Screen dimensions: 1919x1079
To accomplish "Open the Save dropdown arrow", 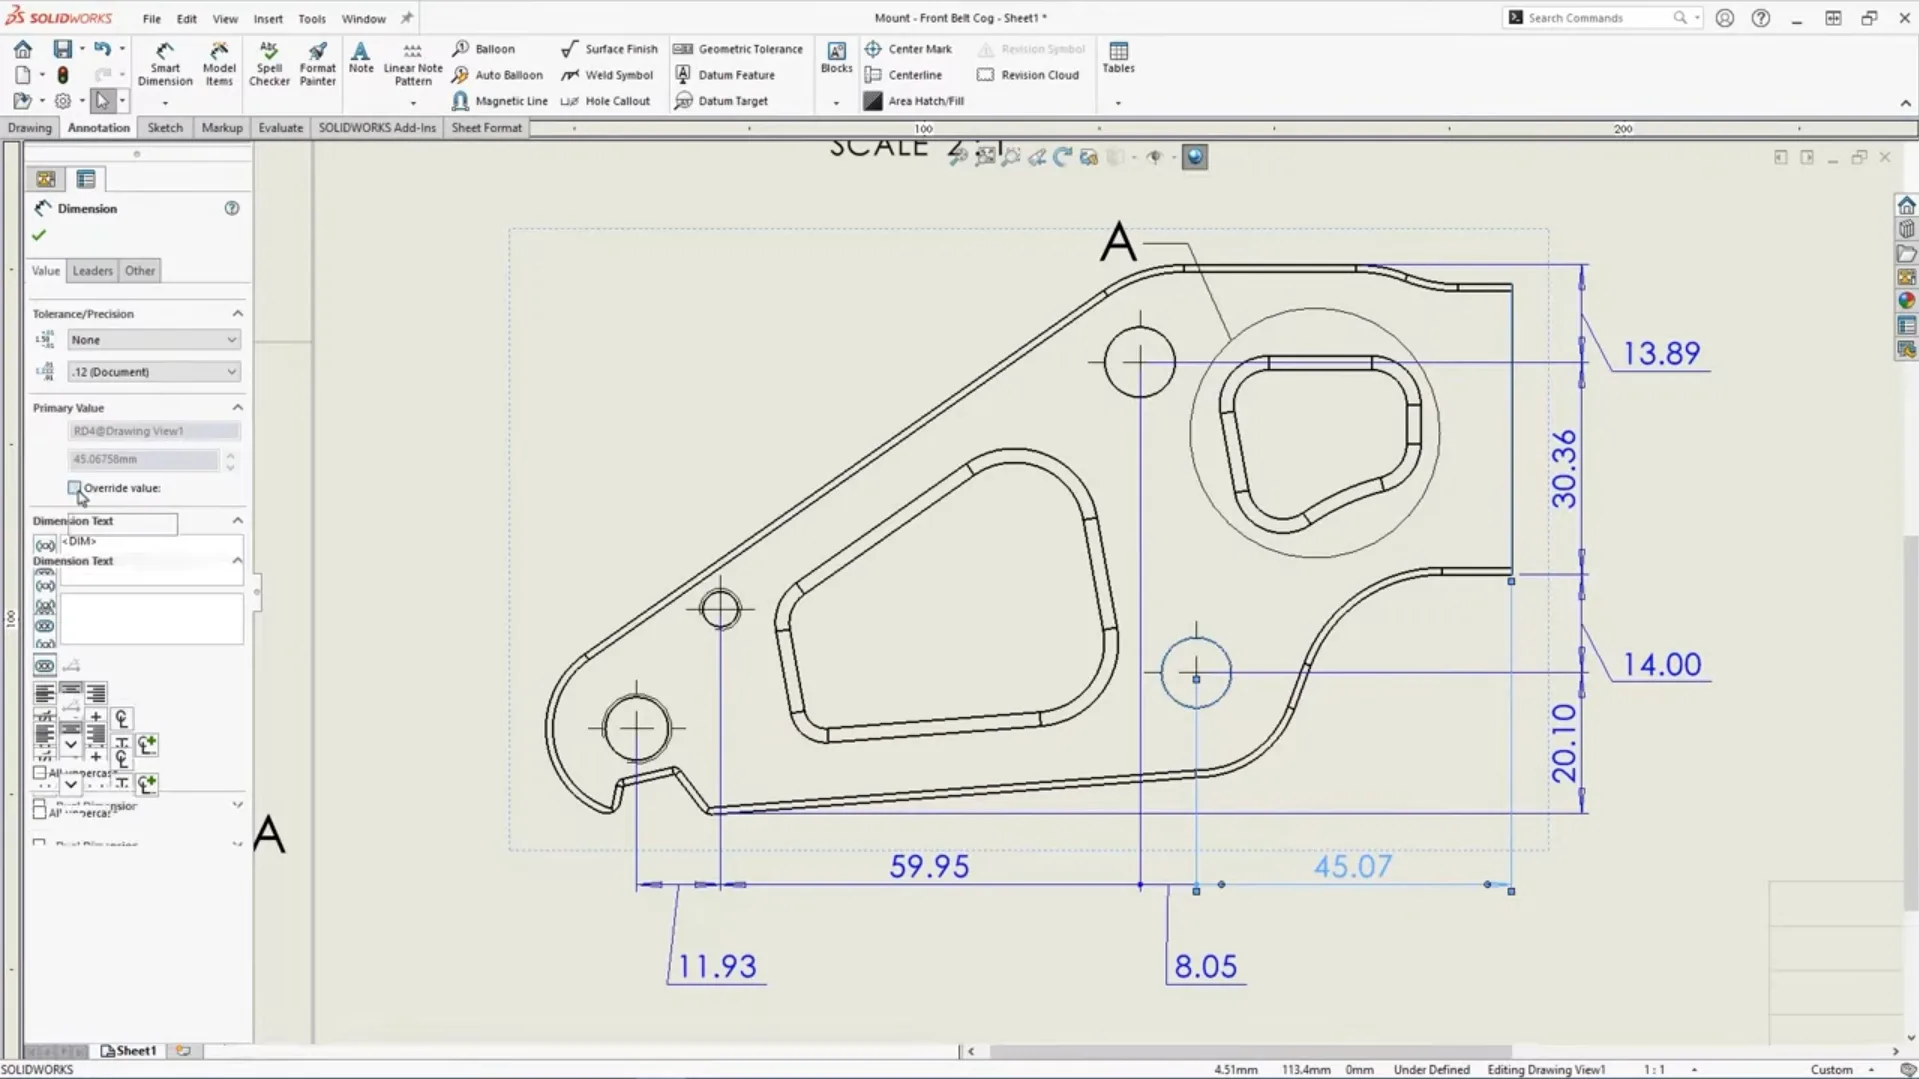I will pyautogui.click(x=82, y=49).
